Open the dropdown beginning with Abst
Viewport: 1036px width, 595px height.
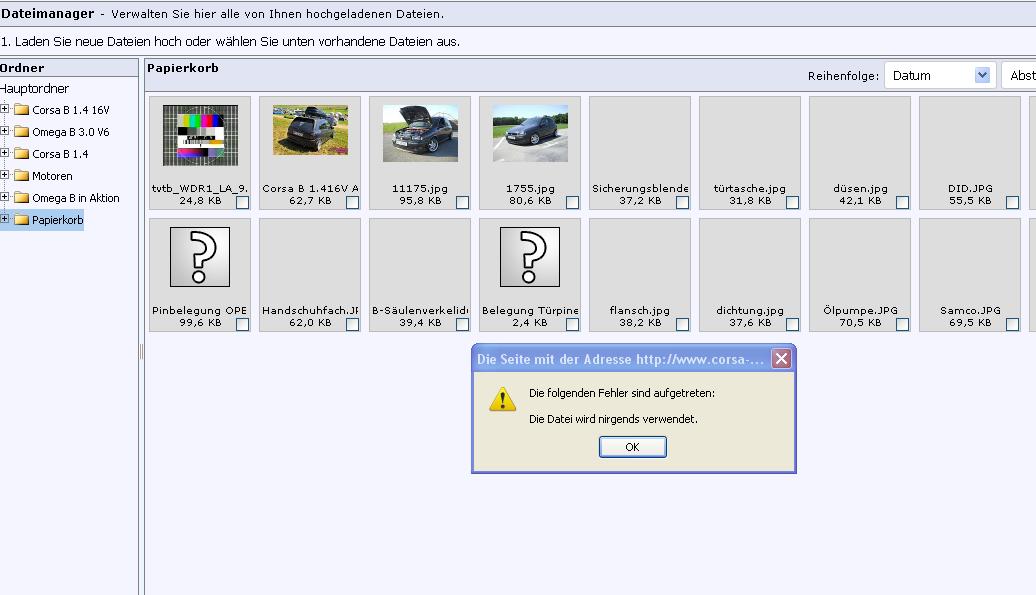click(1019, 75)
